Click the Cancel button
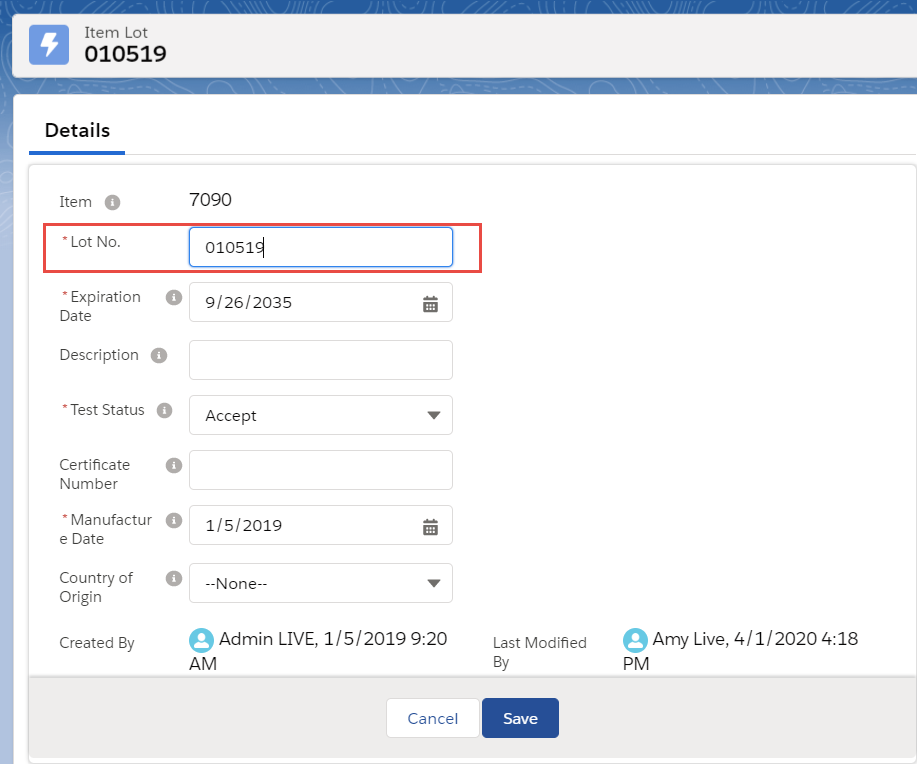 pyautogui.click(x=433, y=718)
